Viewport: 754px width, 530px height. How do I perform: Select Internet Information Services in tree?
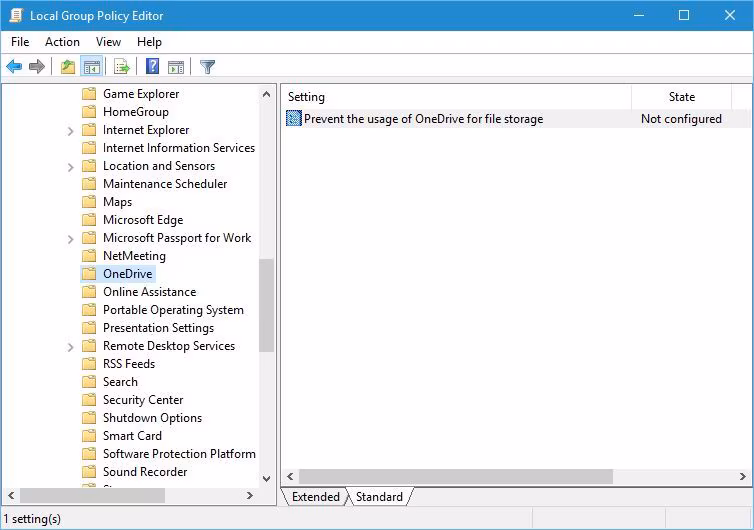[179, 148]
